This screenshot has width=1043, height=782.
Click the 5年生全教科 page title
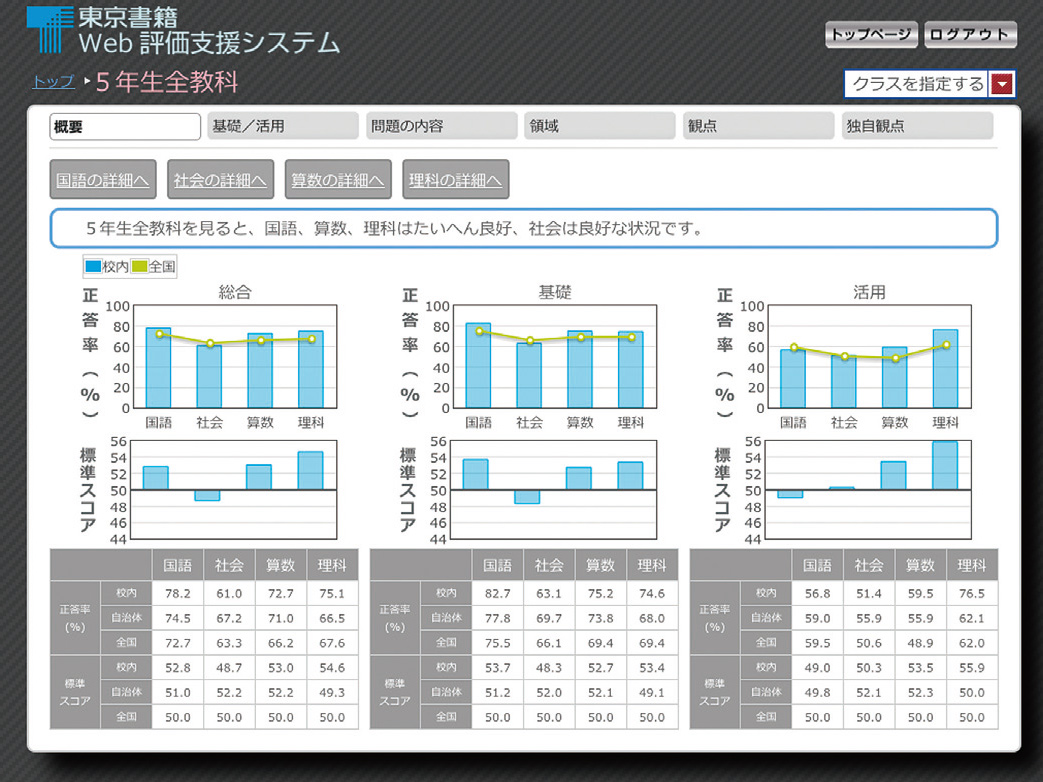(x=167, y=82)
